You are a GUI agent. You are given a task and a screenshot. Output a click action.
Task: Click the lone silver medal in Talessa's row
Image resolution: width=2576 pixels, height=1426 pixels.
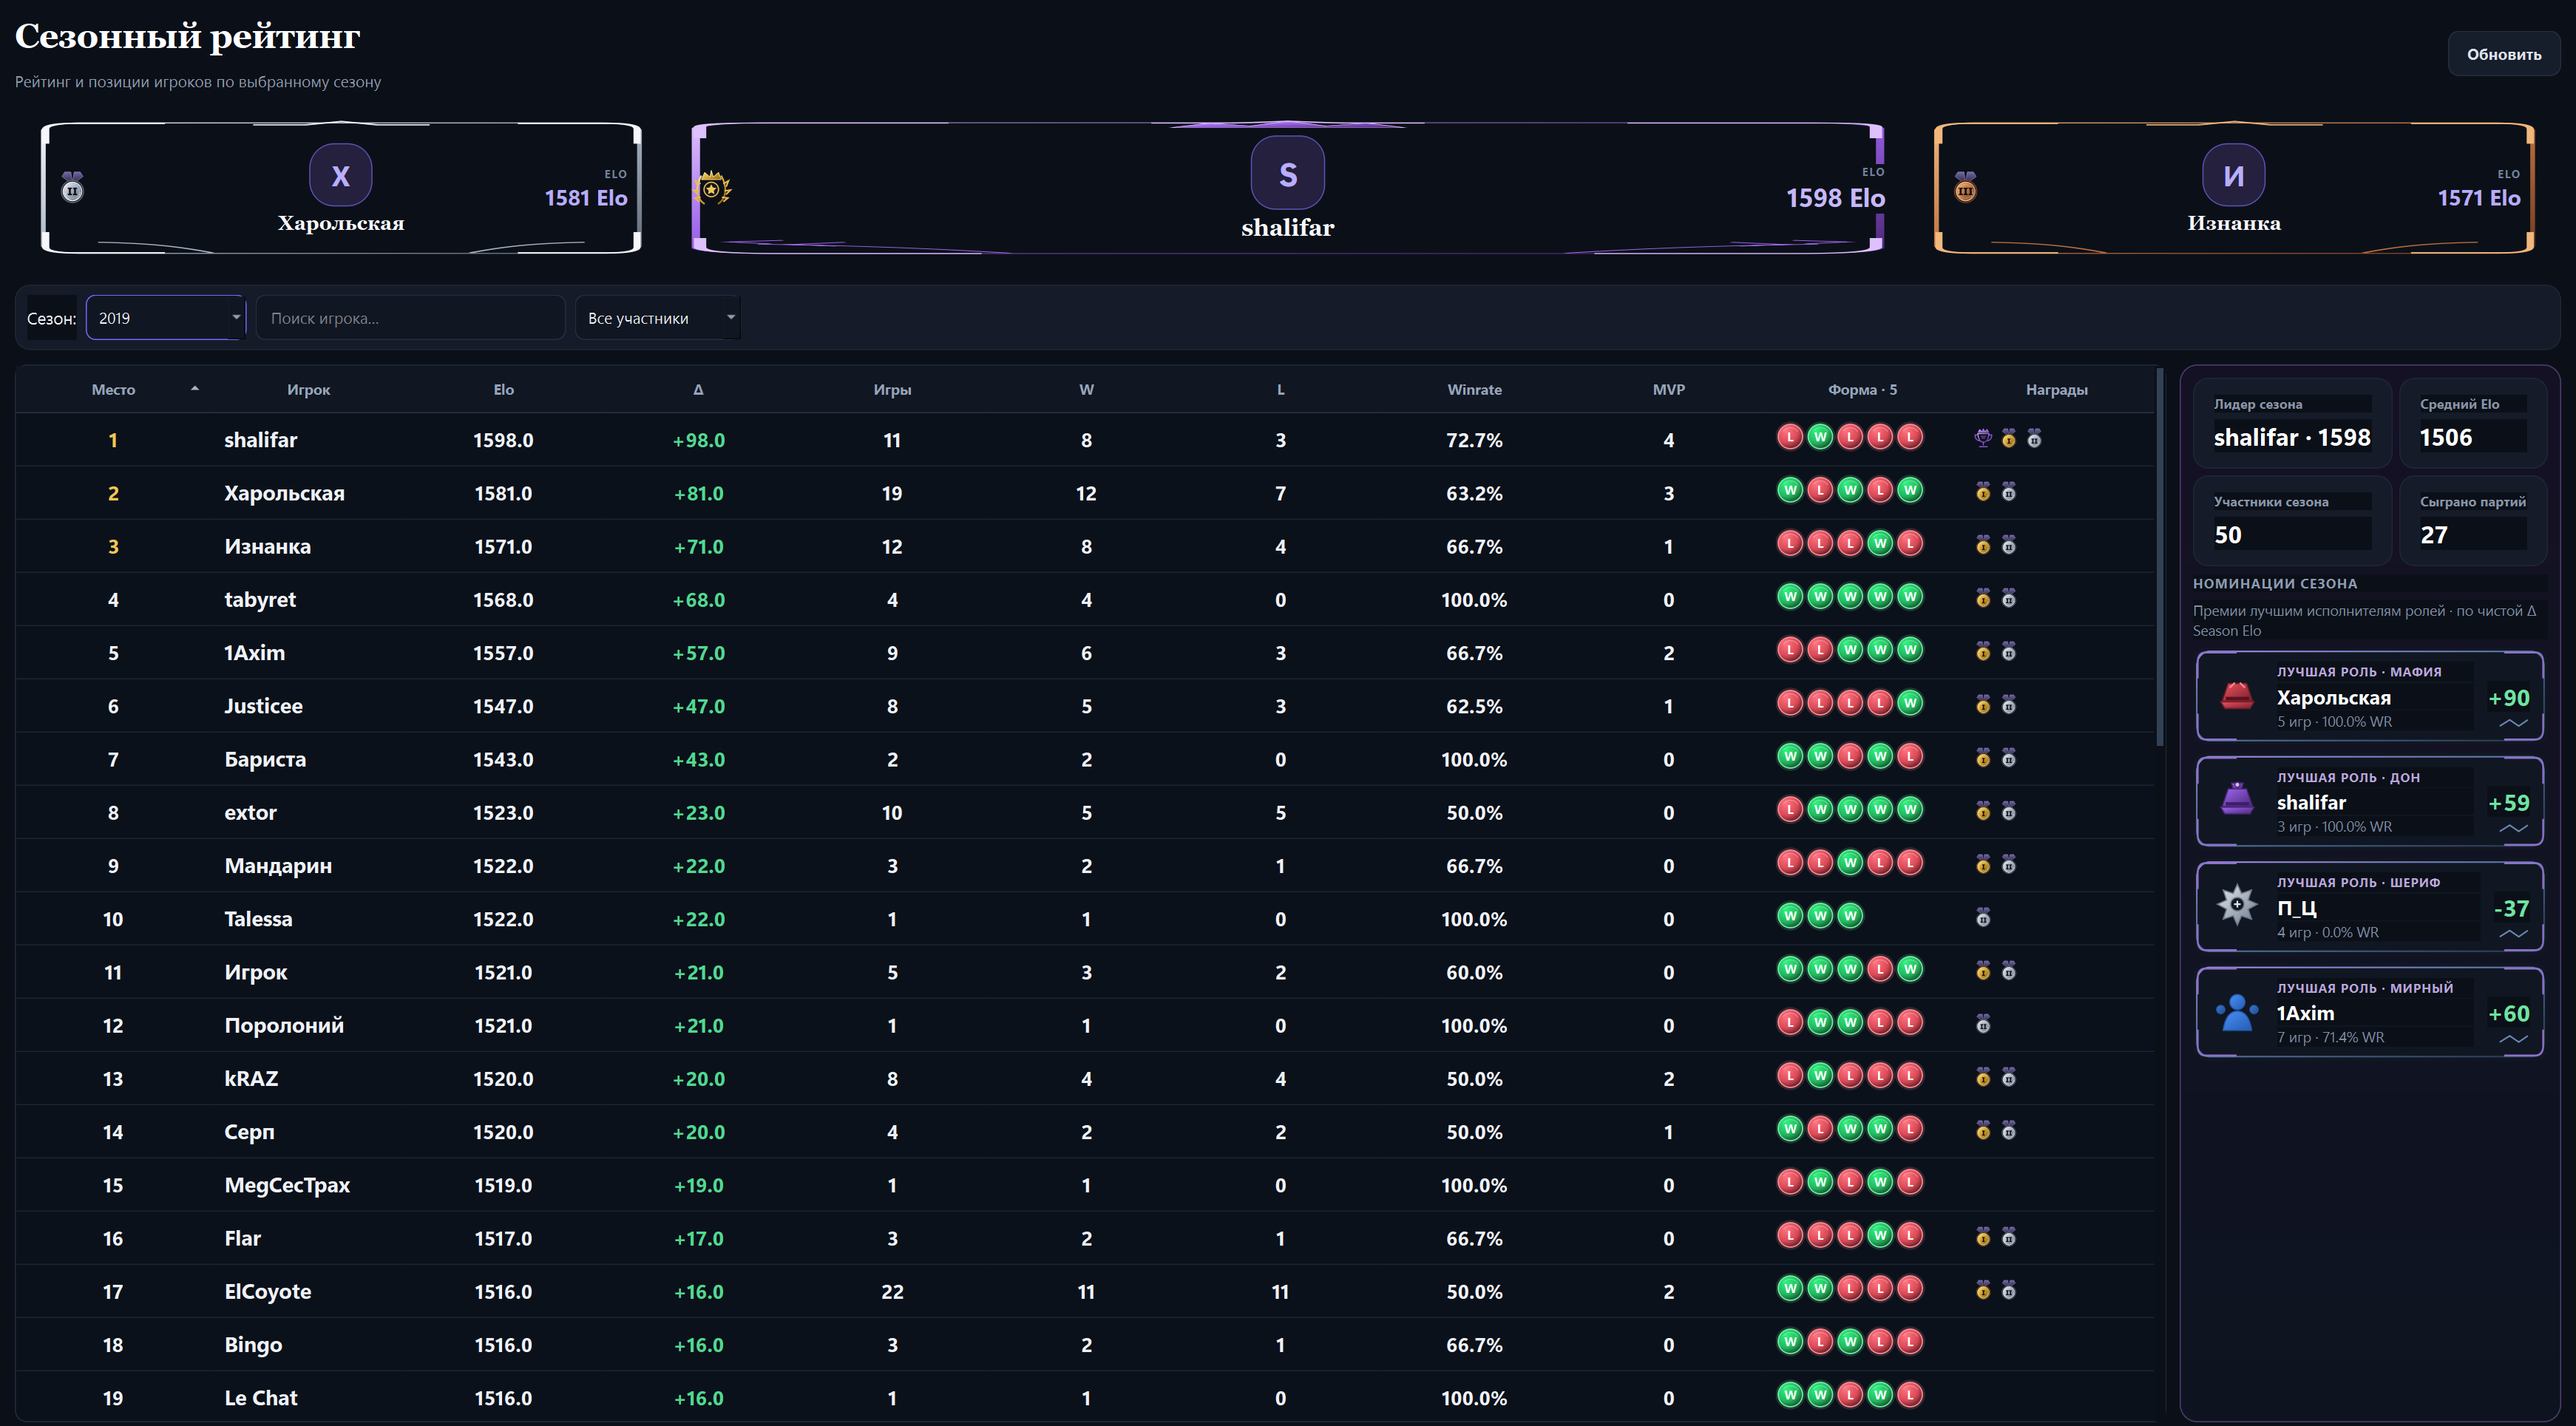pos(1983,917)
